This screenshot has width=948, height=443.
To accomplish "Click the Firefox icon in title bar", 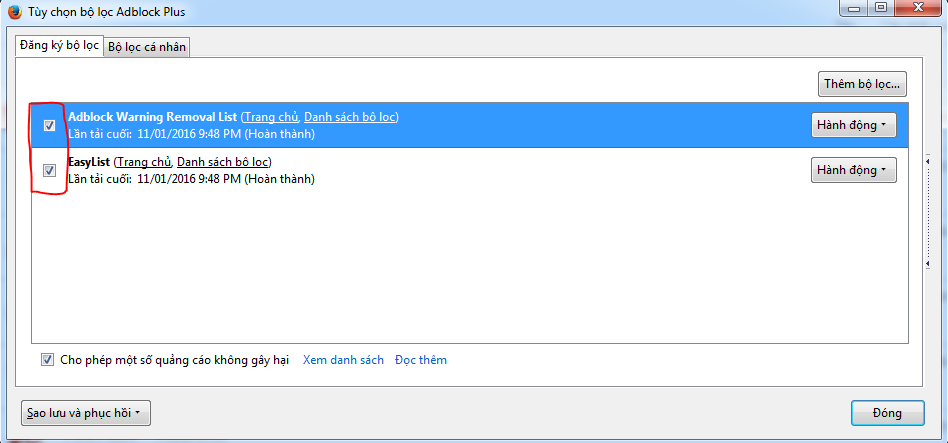I will click(15, 11).
